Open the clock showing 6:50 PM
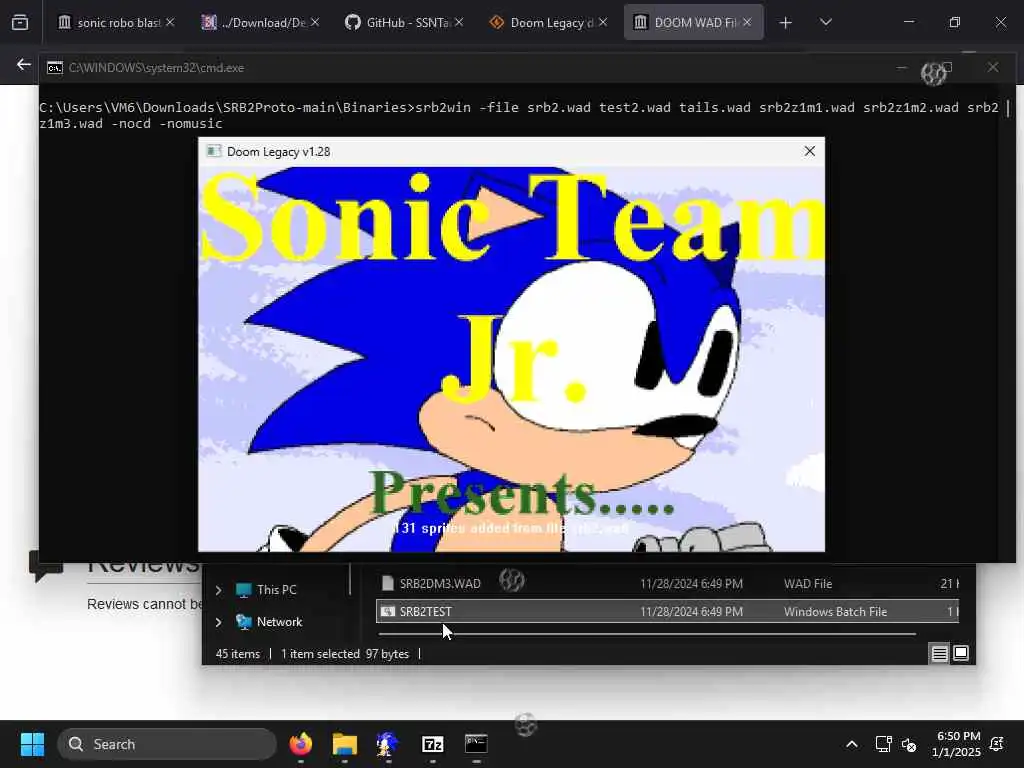 coord(956,744)
